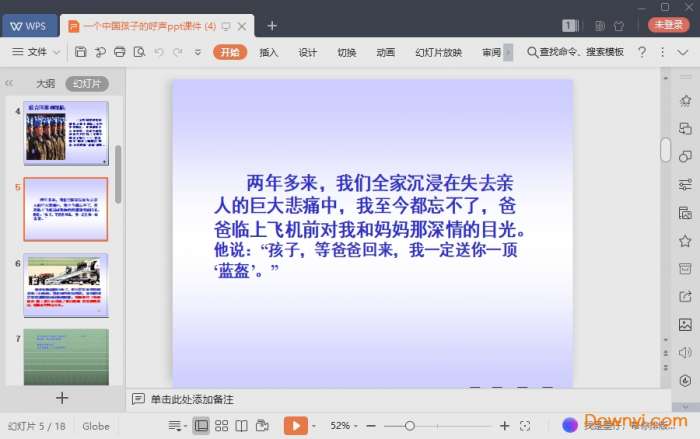Click the speaker icon in the right sidebar
The width and height of the screenshot is (700, 439).
(x=685, y=352)
